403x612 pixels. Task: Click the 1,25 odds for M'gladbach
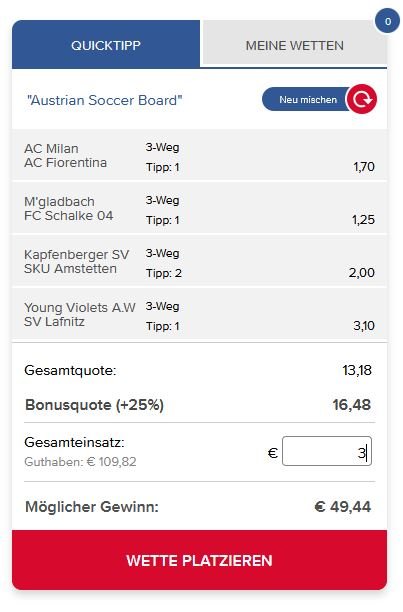363,220
